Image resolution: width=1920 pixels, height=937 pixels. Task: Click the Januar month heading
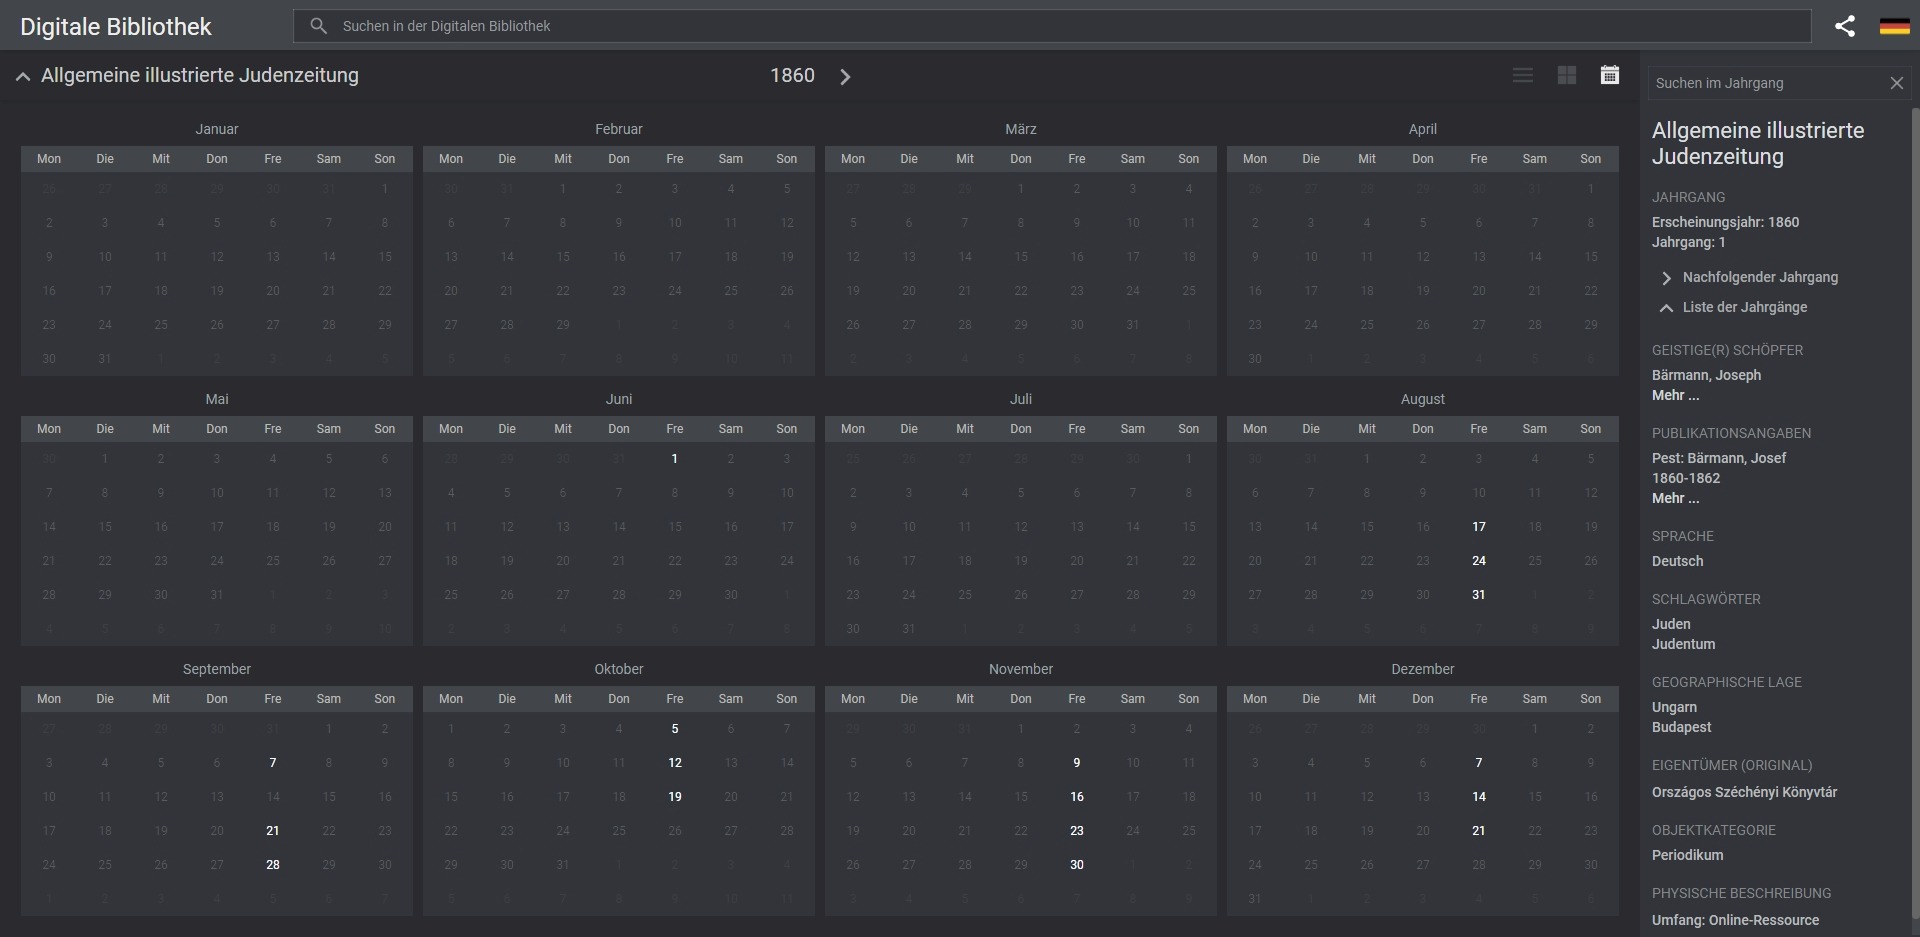(x=217, y=129)
